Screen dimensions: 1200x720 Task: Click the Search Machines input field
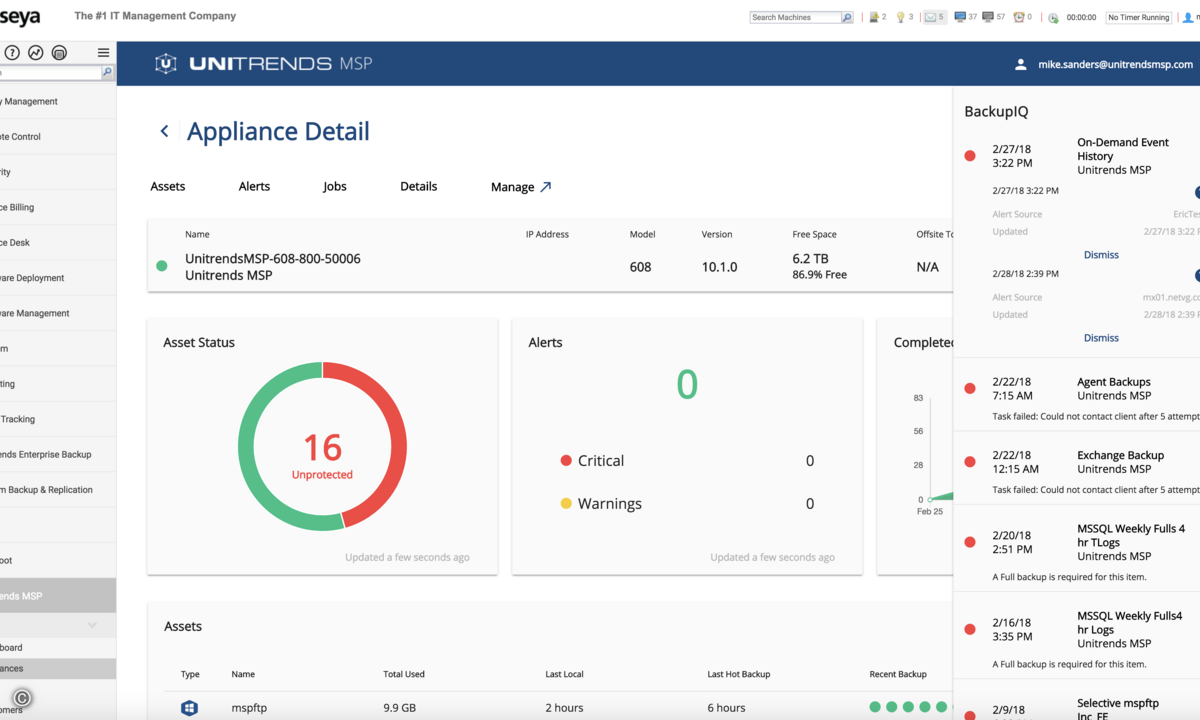tap(795, 17)
